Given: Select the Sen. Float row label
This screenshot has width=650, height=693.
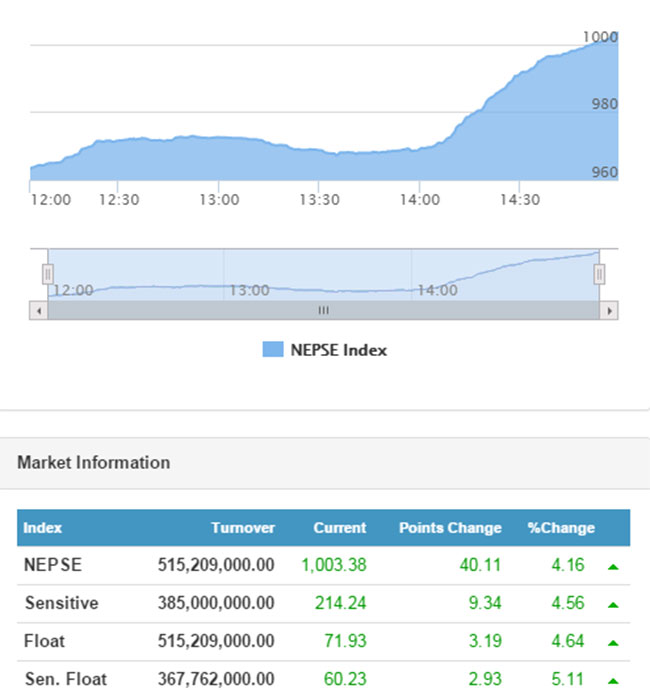Looking at the screenshot, I should (x=66, y=679).
